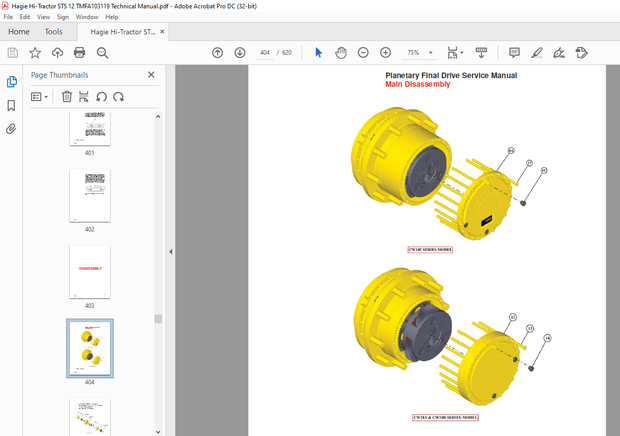Zoom out with minus icon

tap(363, 53)
